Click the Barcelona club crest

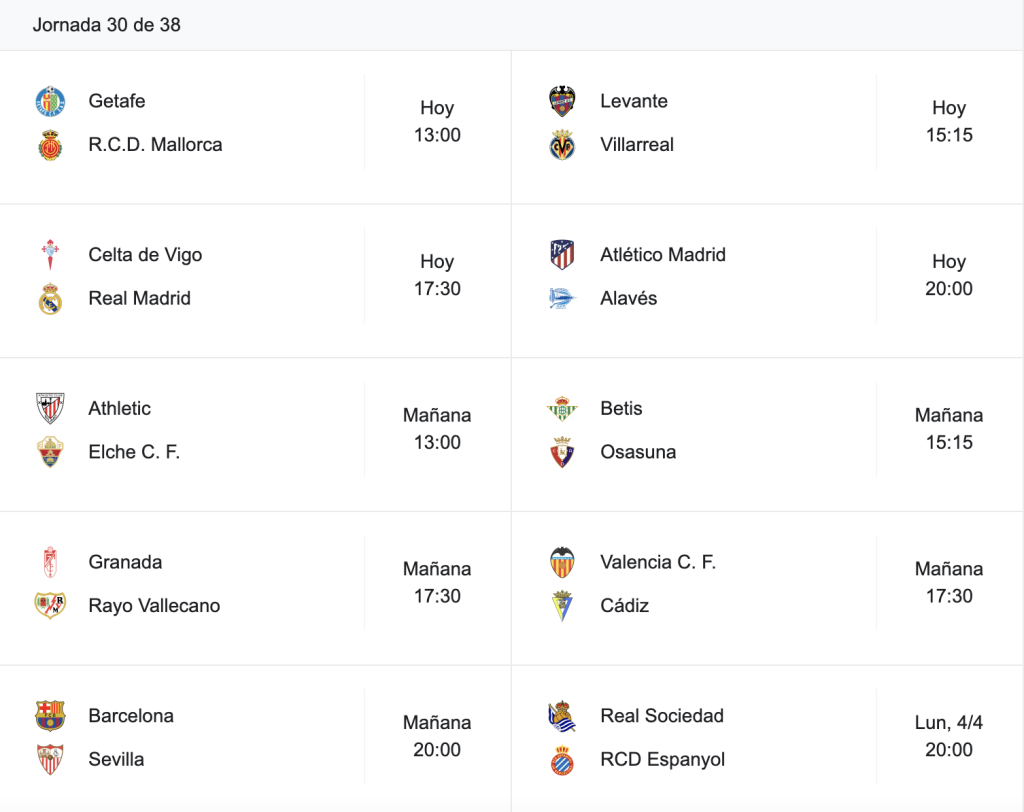click(x=50, y=716)
